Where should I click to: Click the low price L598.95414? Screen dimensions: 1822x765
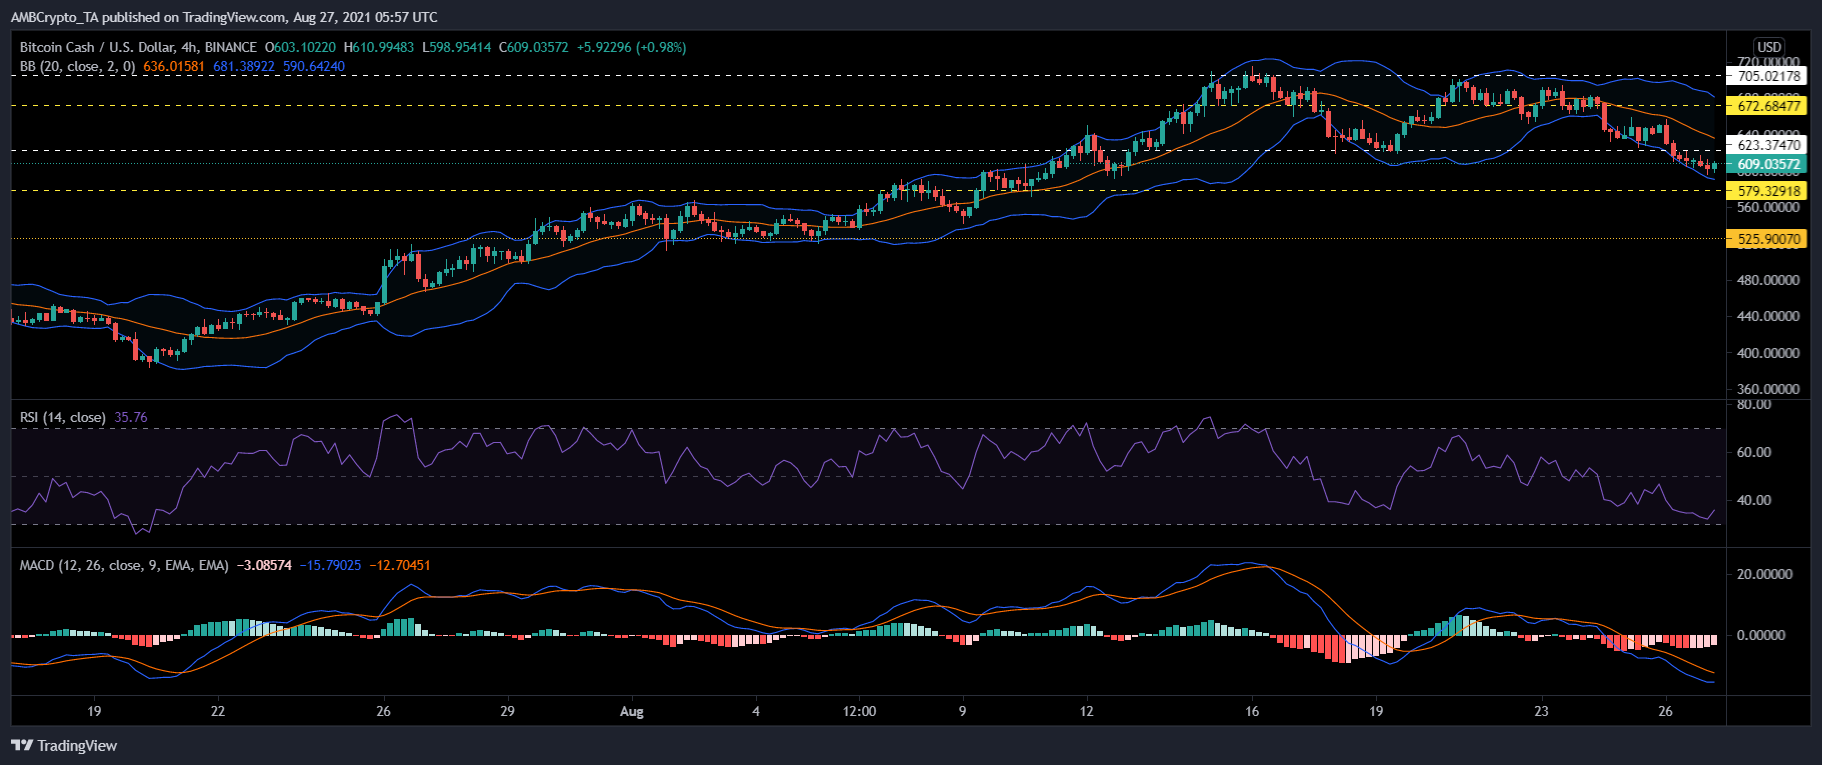(457, 47)
